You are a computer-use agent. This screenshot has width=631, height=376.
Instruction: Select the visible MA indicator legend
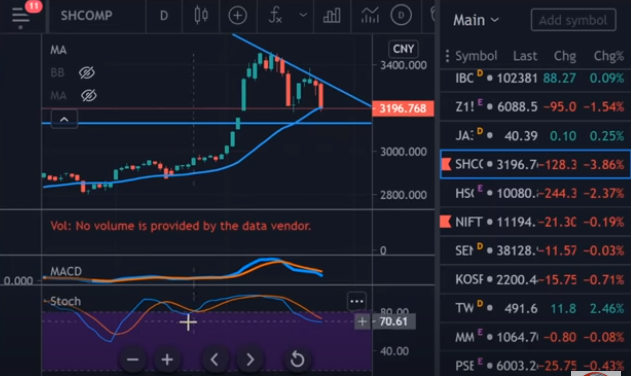point(58,50)
